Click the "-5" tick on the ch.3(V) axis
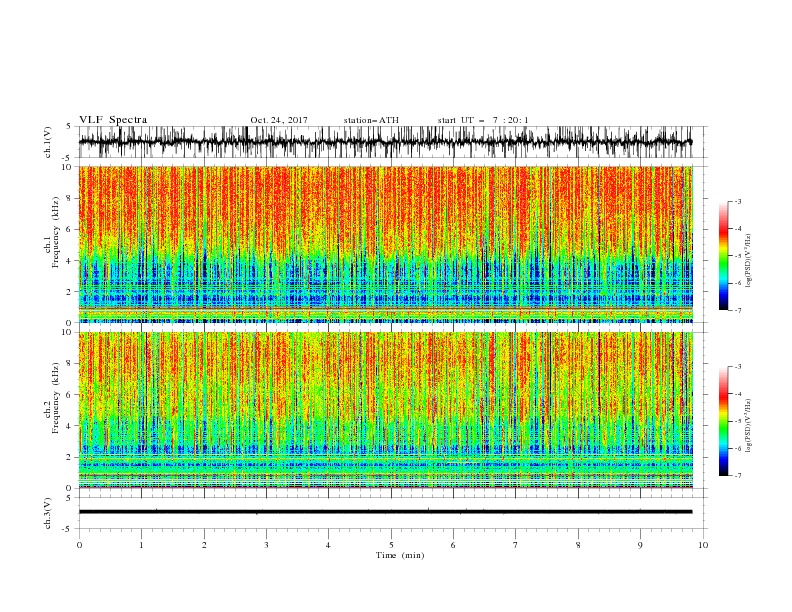 tap(68, 529)
